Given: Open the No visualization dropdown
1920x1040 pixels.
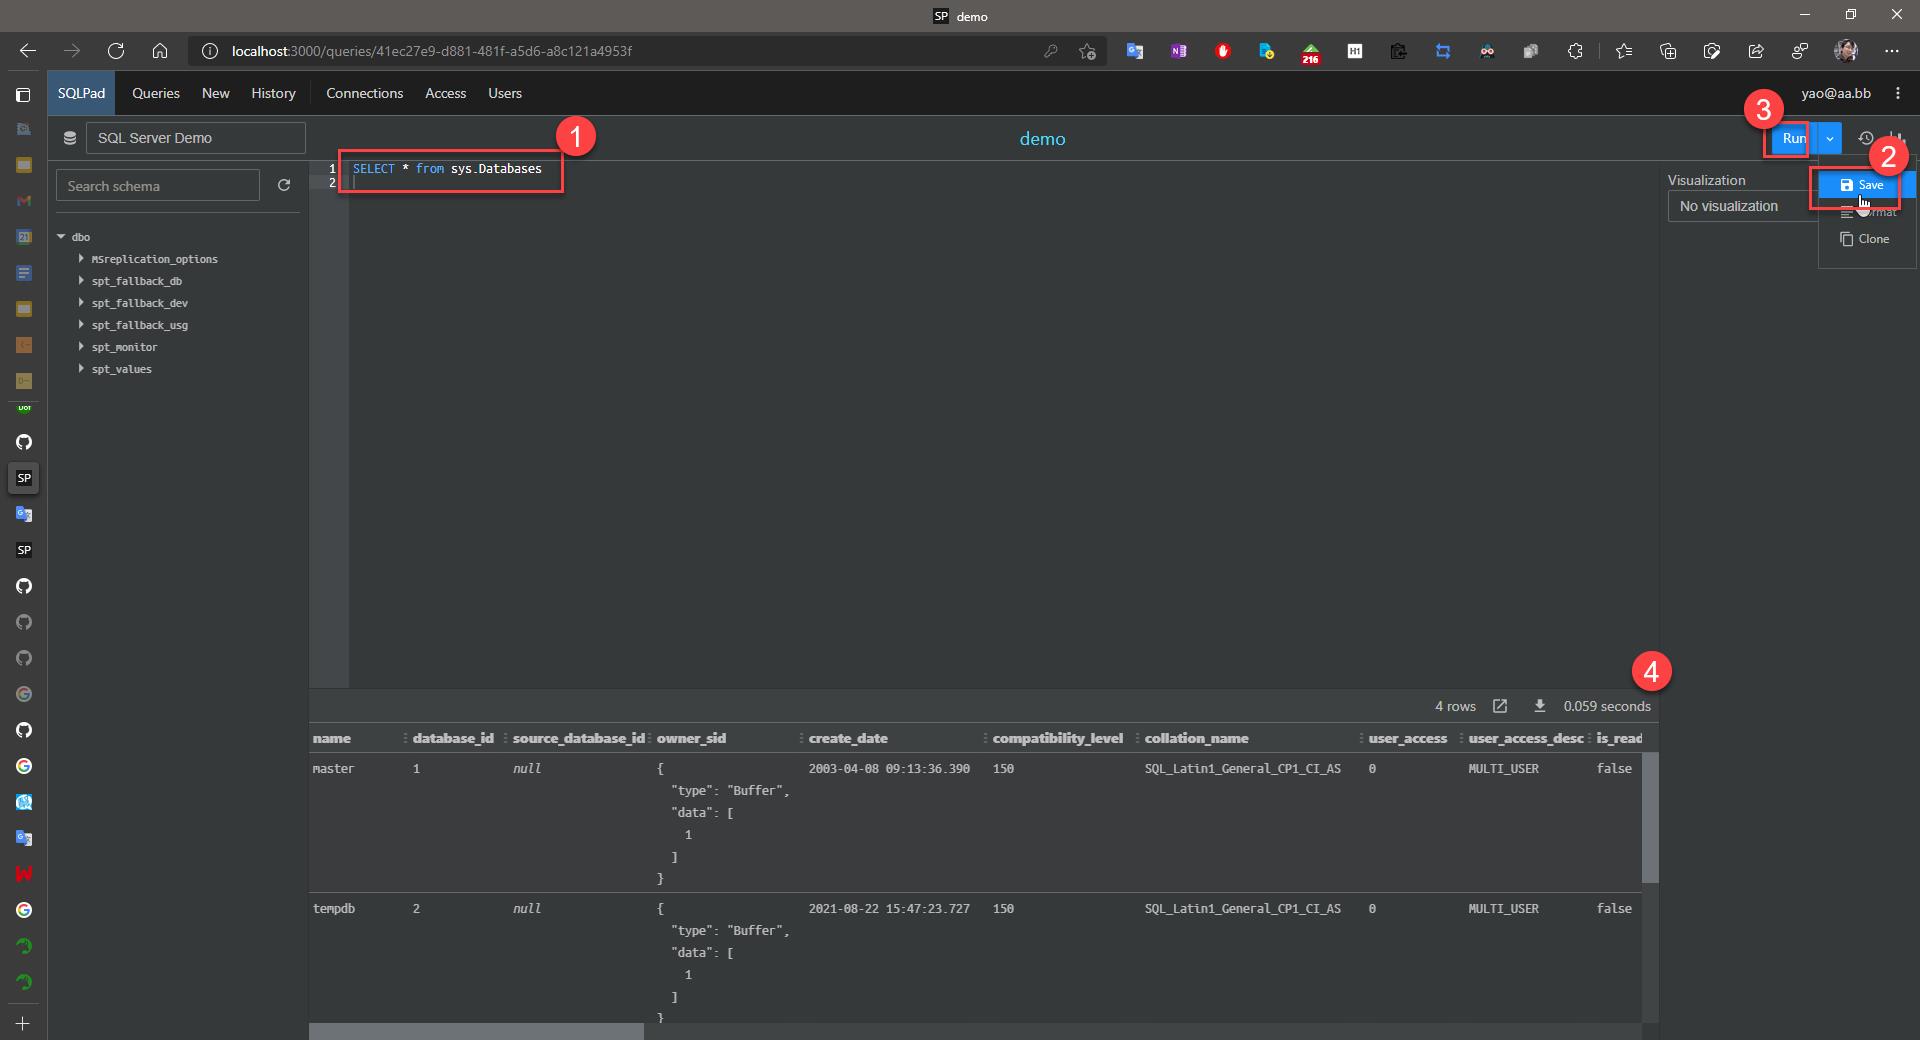Looking at the screenshot, I should click(x=1742, y=206).
